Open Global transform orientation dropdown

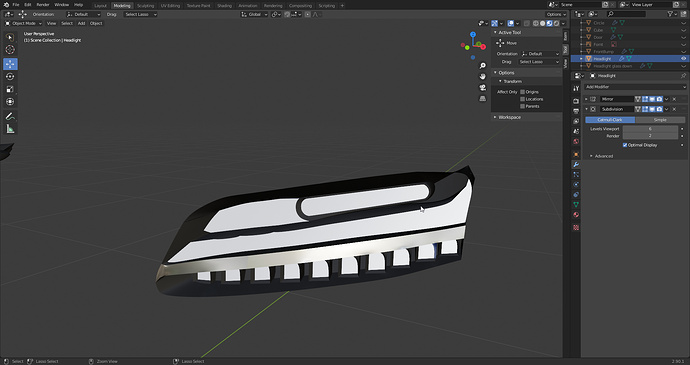point(254,15)
